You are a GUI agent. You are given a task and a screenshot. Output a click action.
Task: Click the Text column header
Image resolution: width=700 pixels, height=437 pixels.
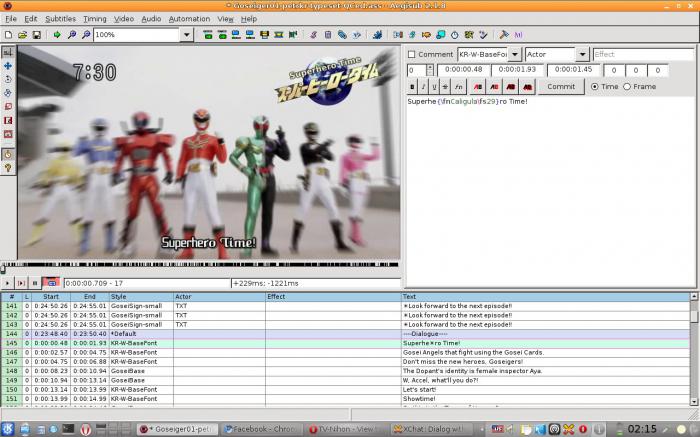546,296
